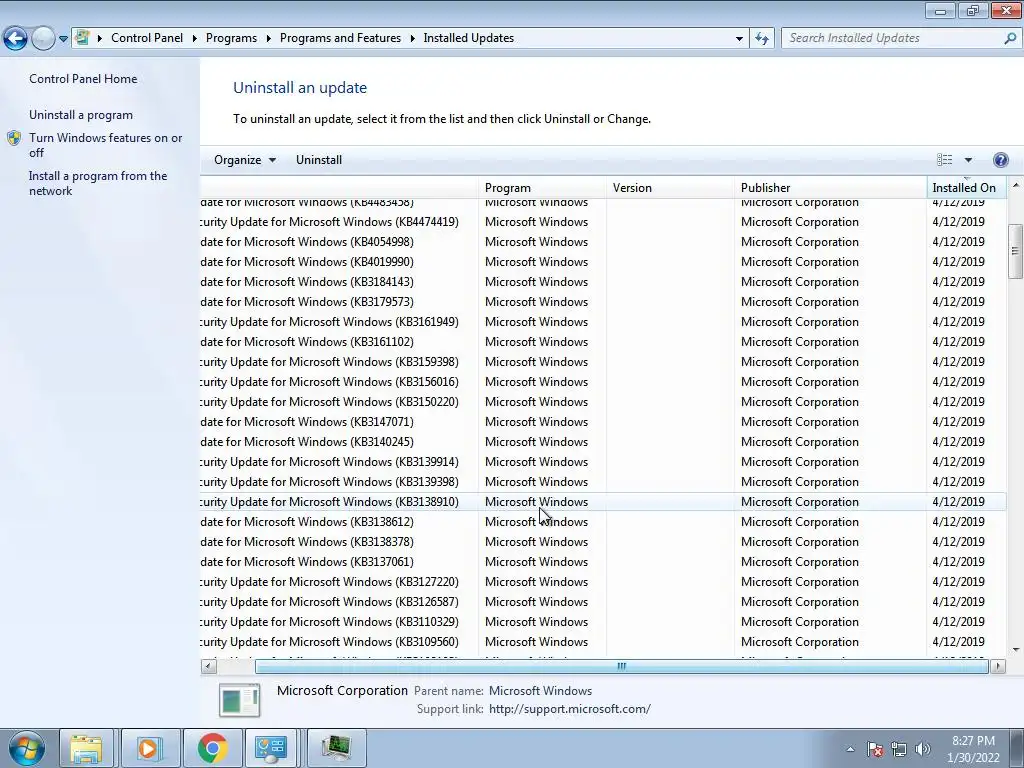Select Installed Updates breadcrumb
1024x768 pixels.
pyautogui.click(x=468, y=38)
